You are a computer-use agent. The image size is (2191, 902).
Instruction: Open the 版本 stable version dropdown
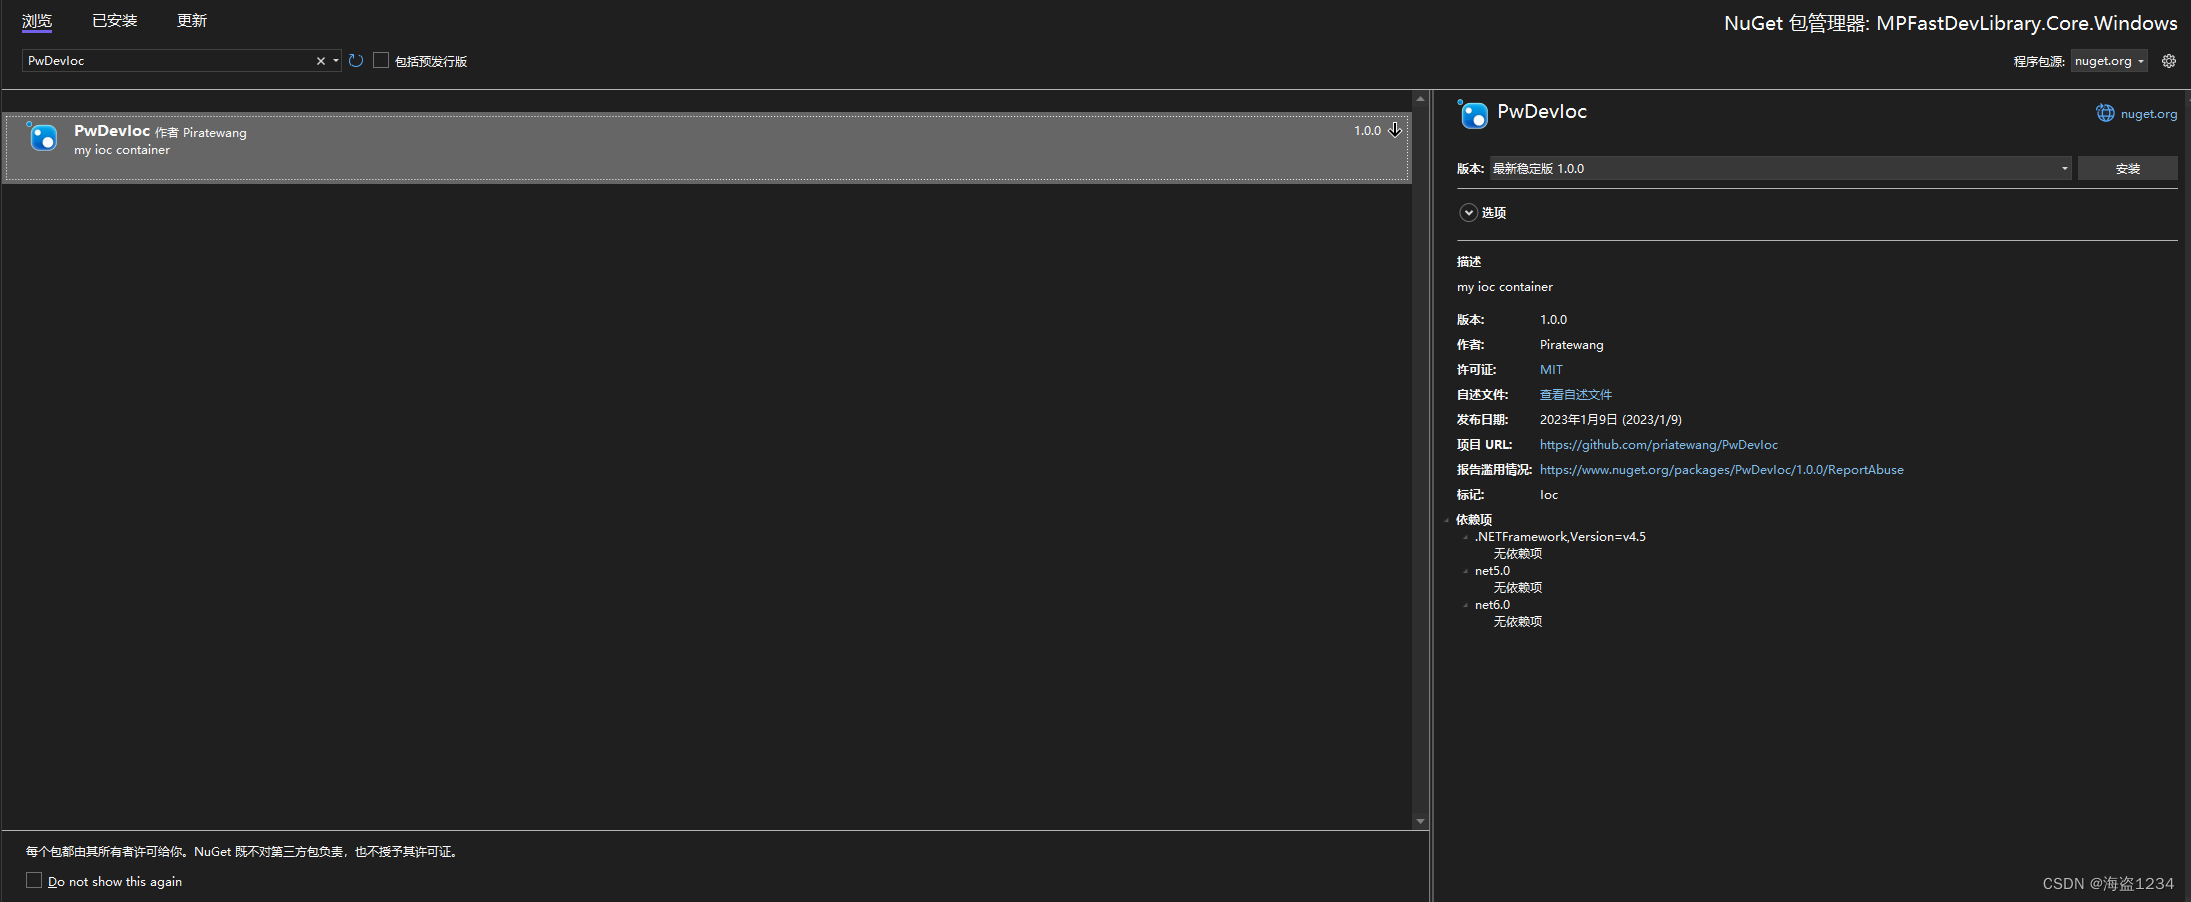tap(2064, 168)
